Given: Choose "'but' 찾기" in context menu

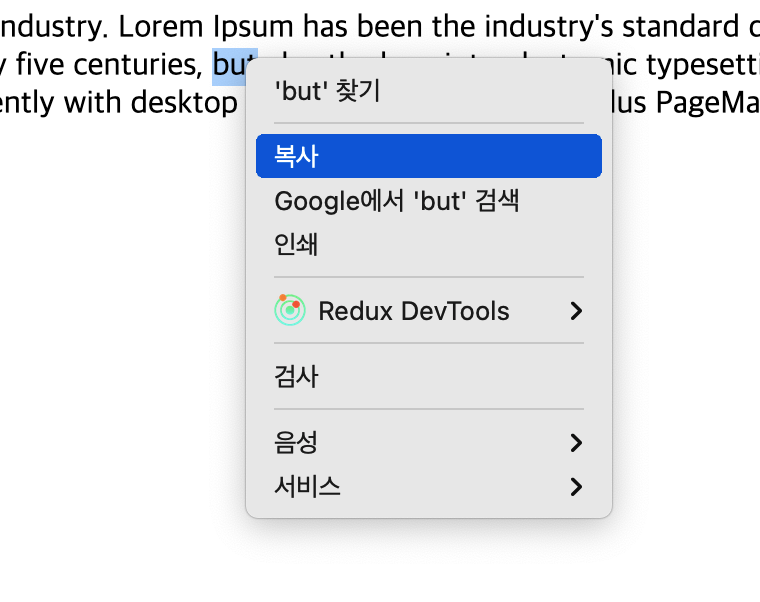Looking at the screenshot, I should click(429, 91).
